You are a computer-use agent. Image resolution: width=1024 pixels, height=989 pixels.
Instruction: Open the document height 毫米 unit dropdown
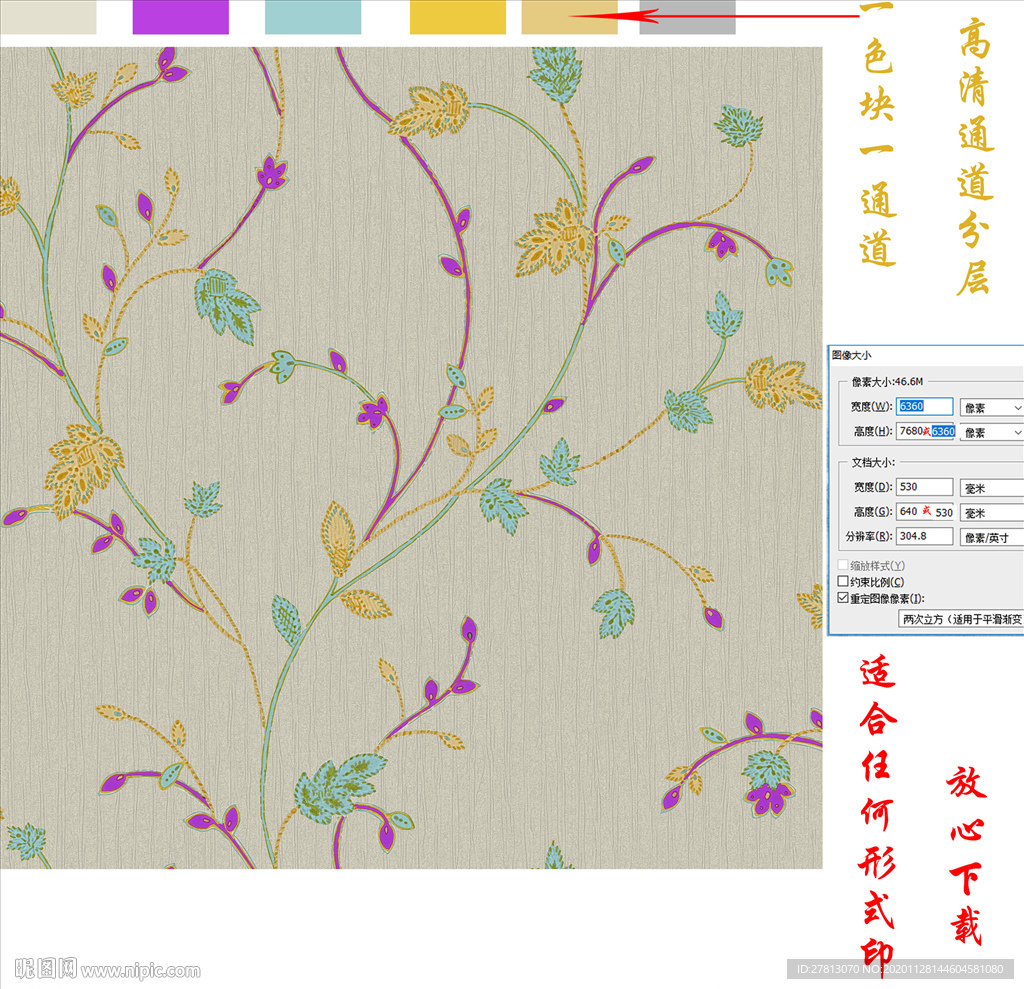point(991,513)
